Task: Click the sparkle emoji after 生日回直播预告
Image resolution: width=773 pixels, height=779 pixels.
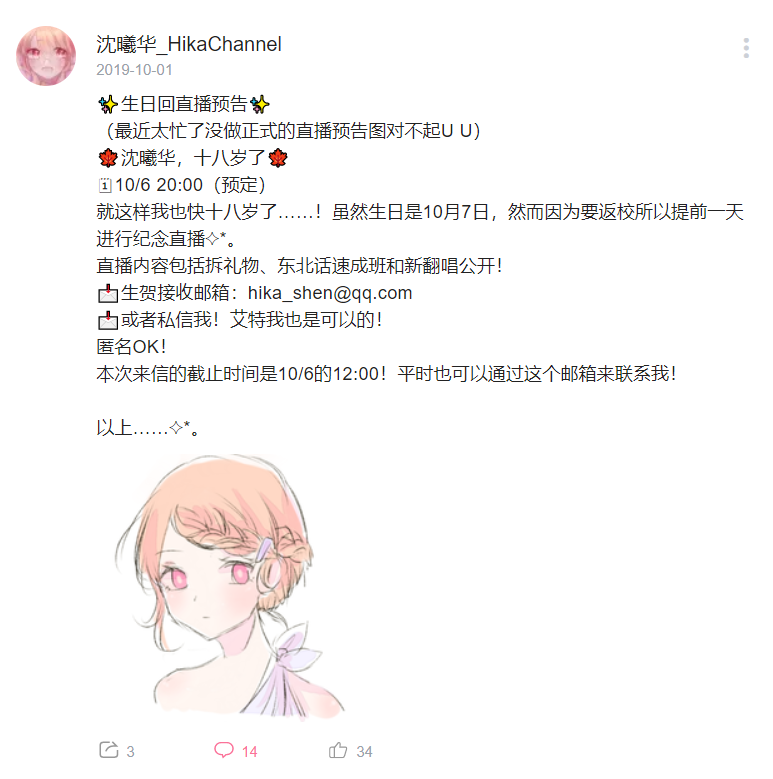Action: click(259, 104)
